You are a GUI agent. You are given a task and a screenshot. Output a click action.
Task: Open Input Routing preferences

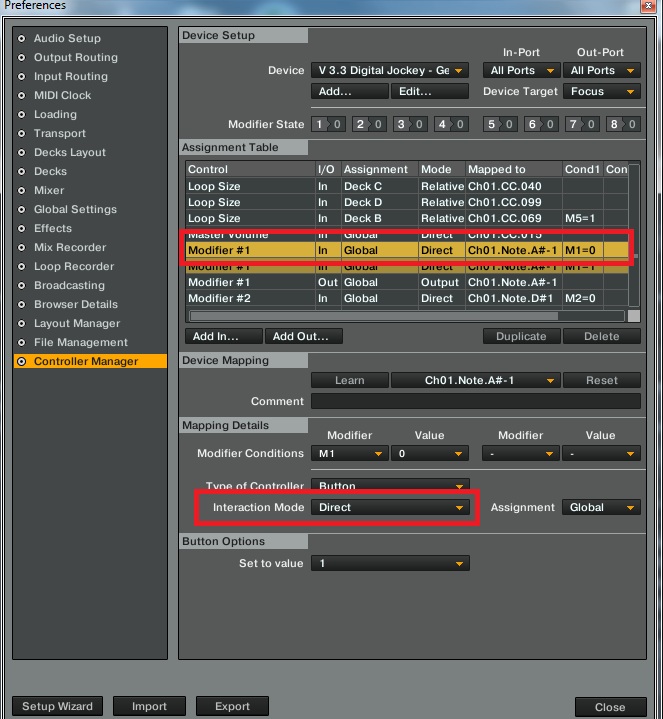tap(71, 76)
